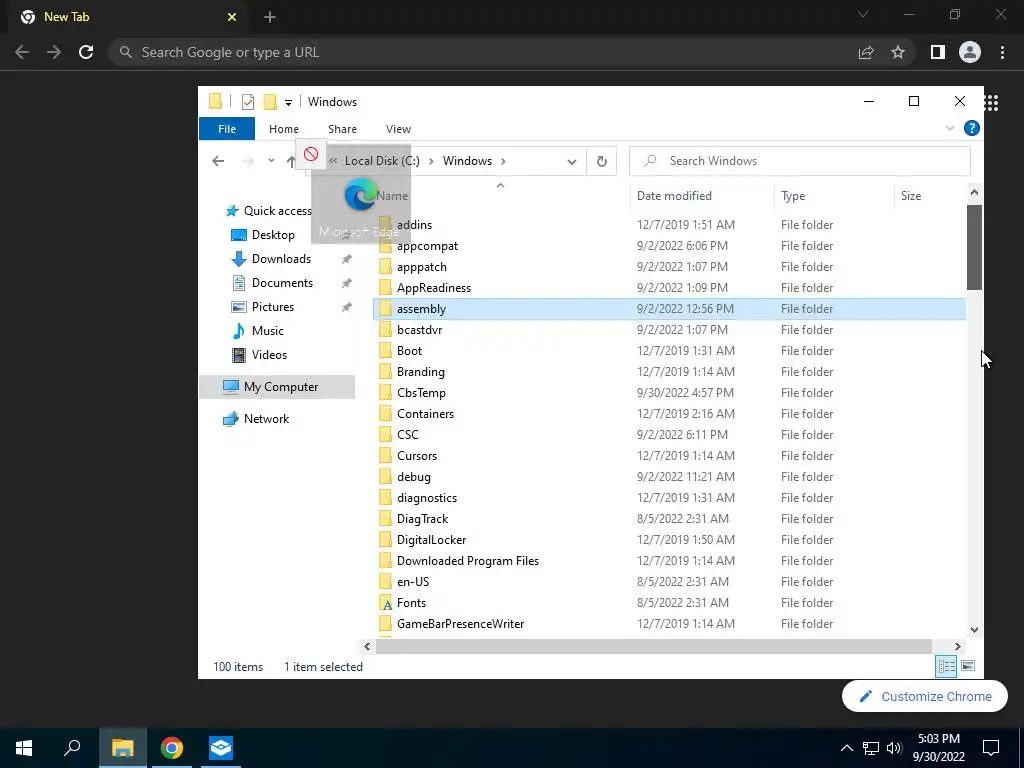Expand the Explorer ribbon chevron

950,129
